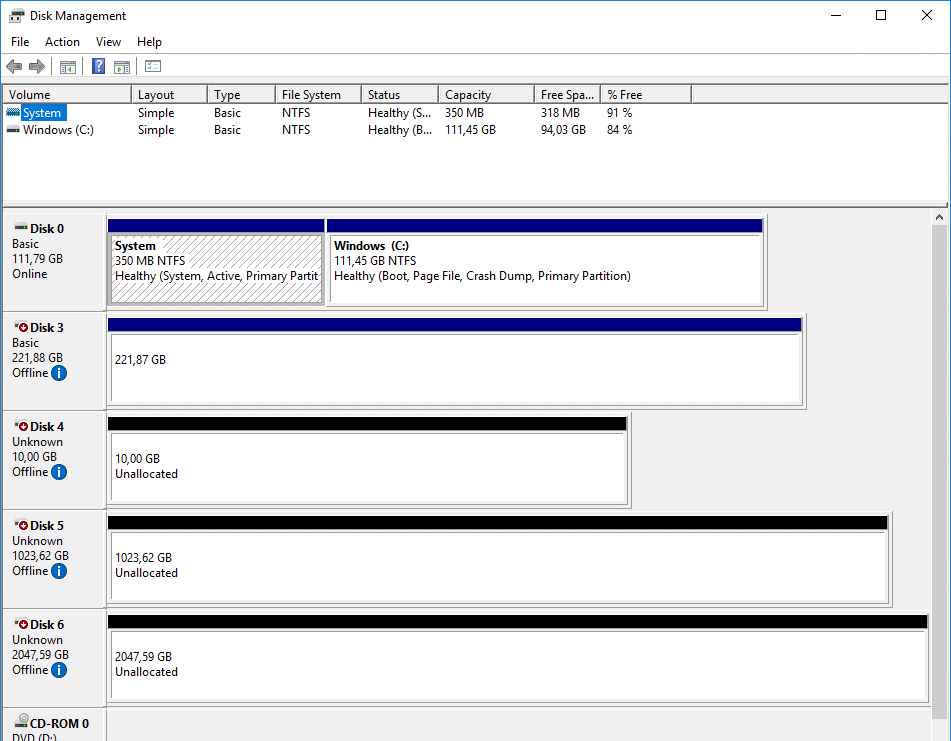Open Help via the blue question mark icon

98,66
